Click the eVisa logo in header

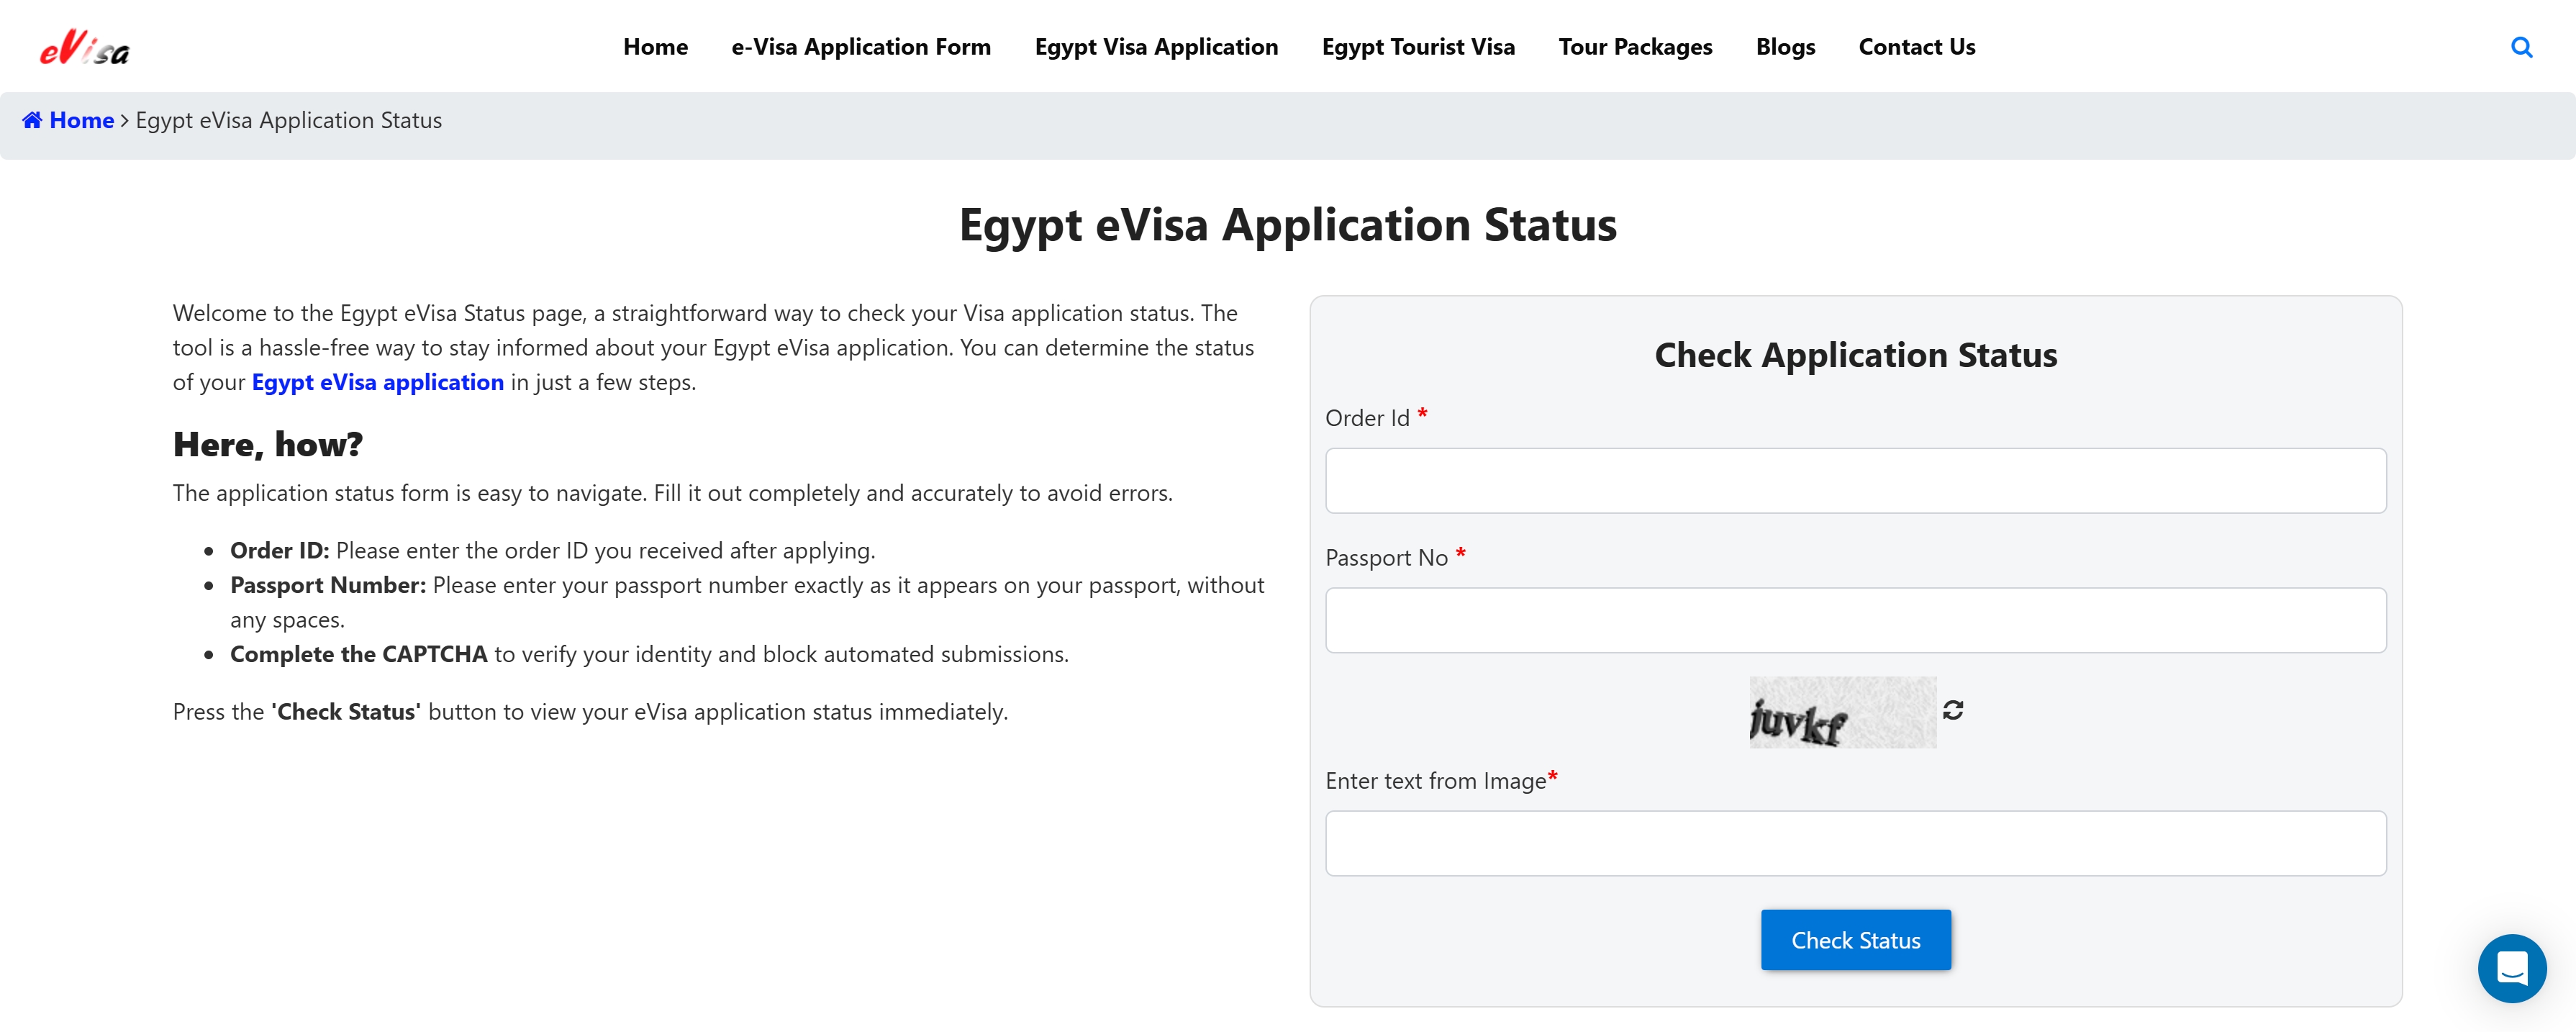[85, 48]
